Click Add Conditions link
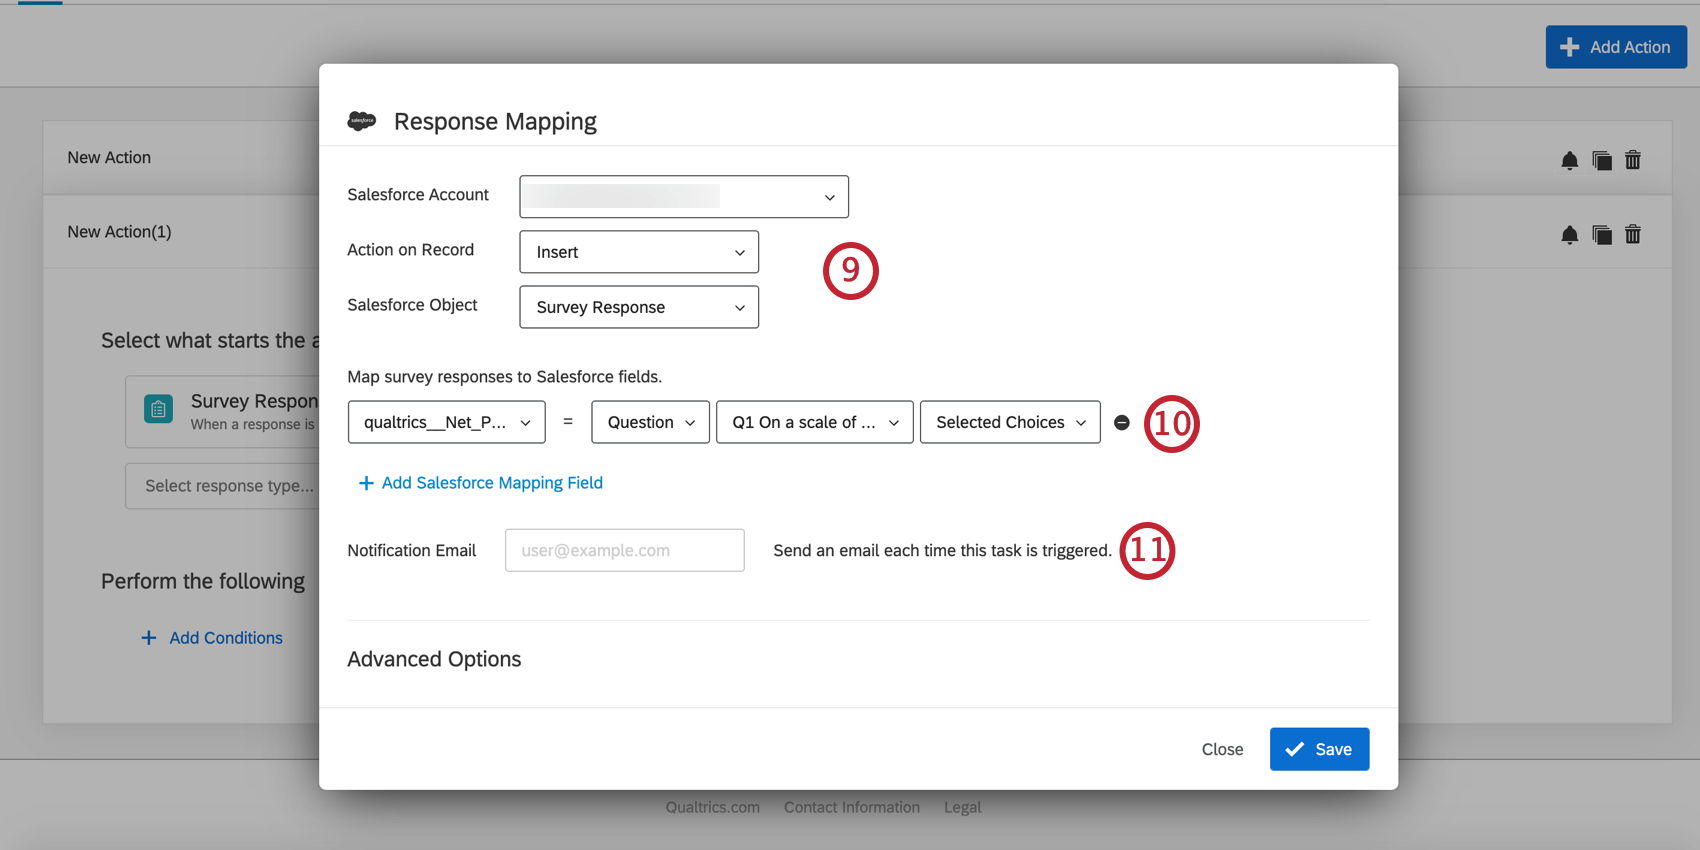The width and height of the screenshot is (1700, 850). 226,638
